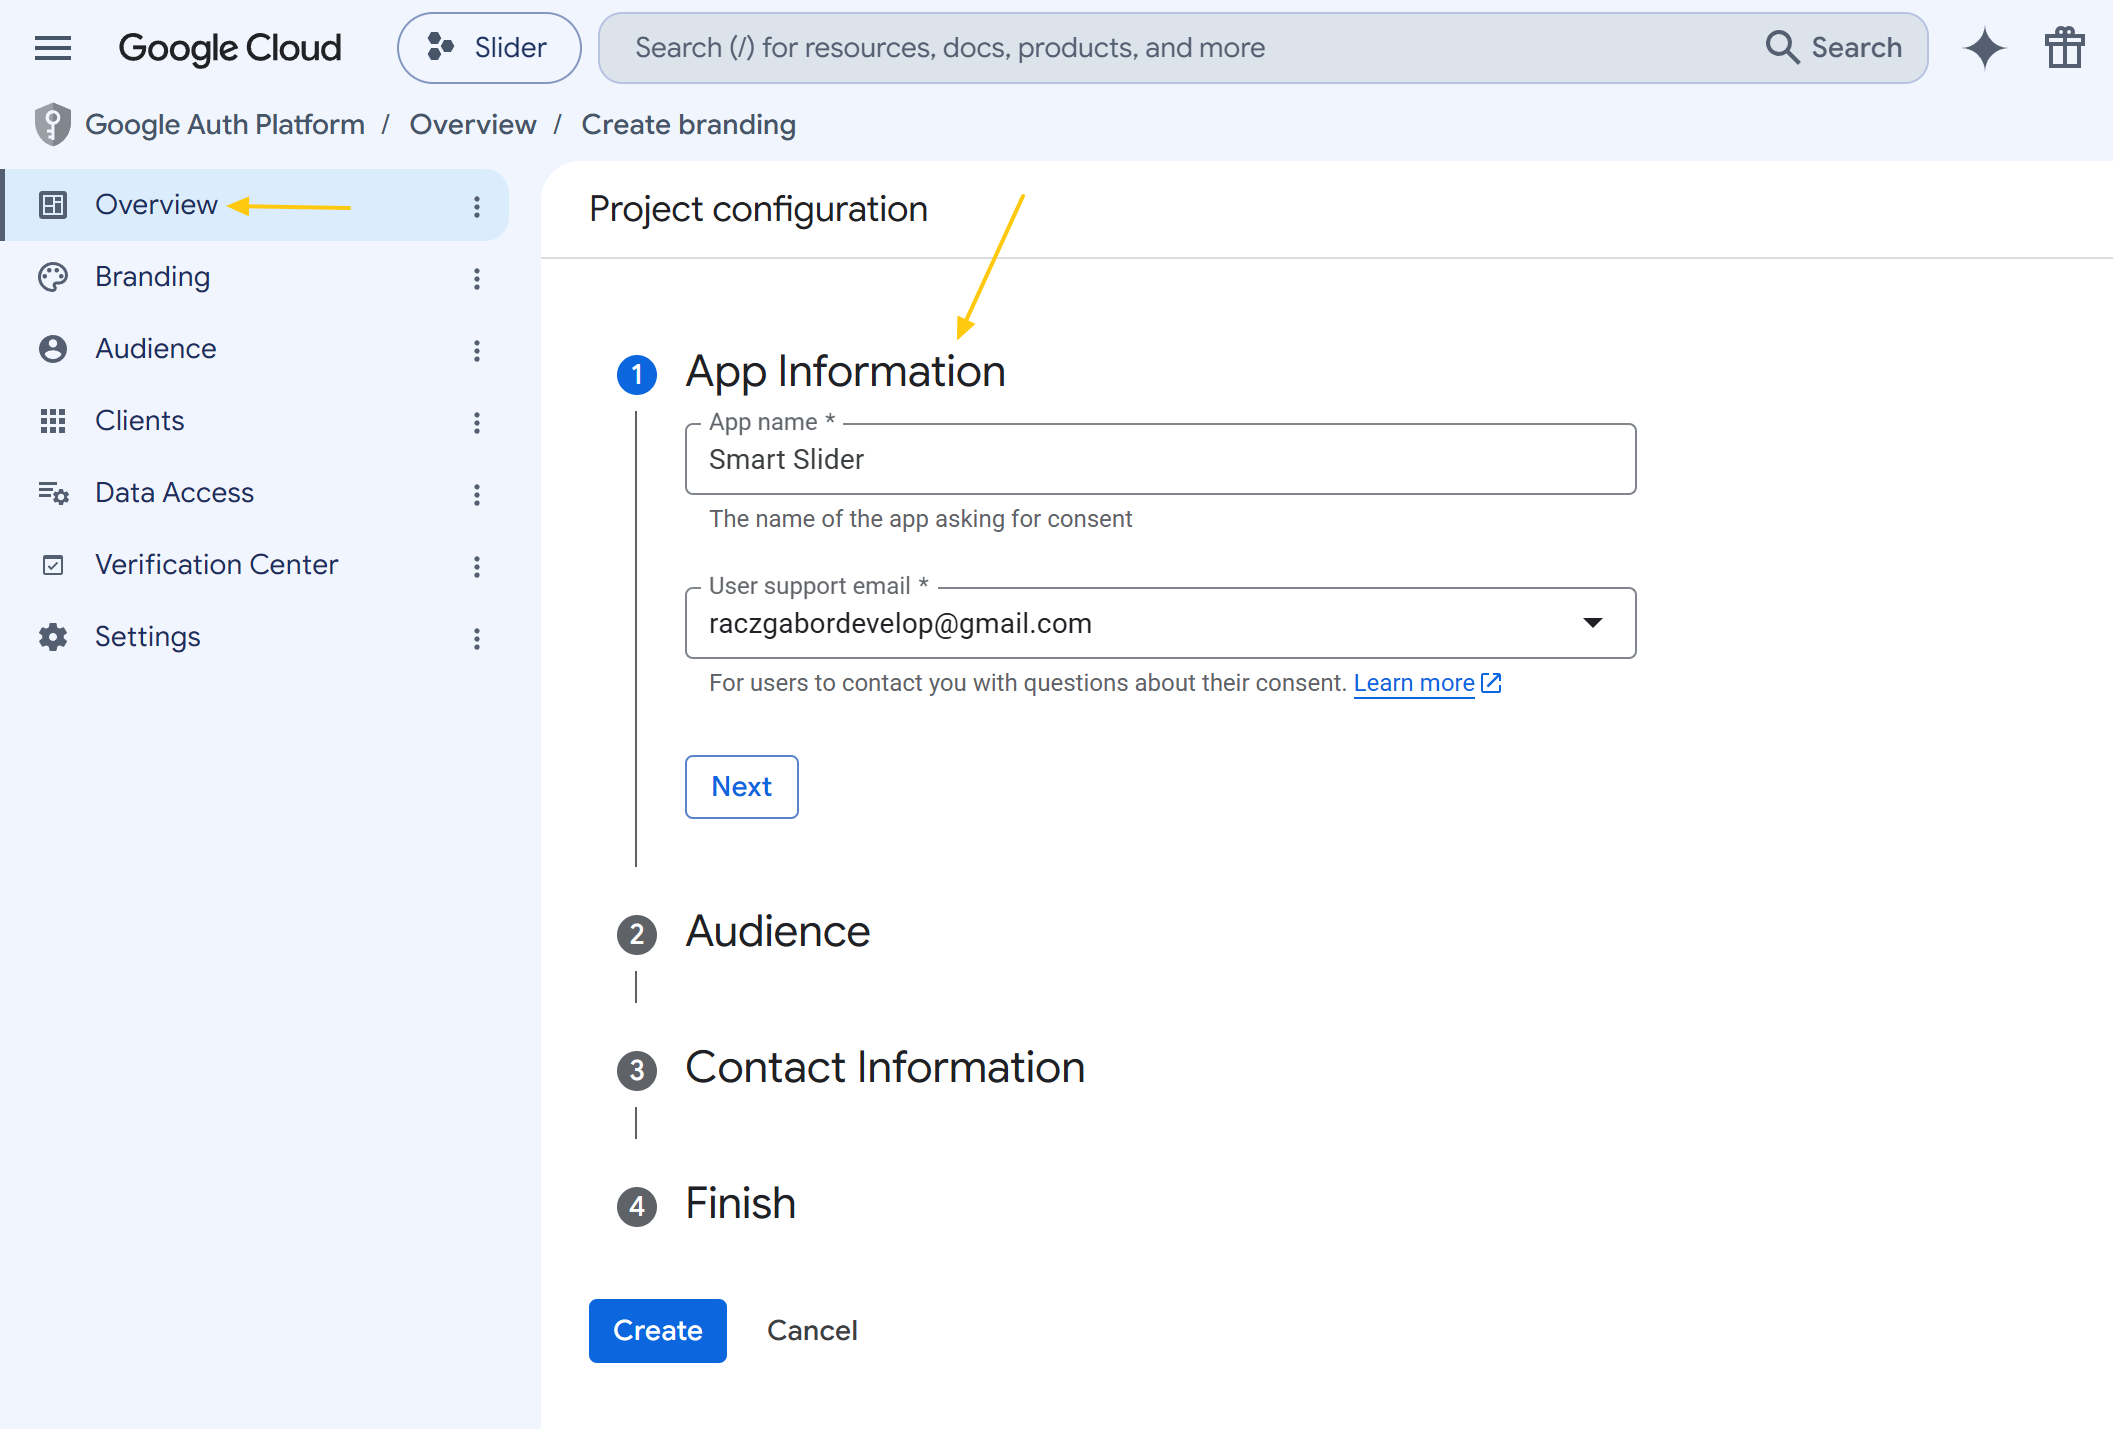Expand step 3 Contact Information
The height and width of the screenshot is (1429, 2113).
coord(885,1068)
